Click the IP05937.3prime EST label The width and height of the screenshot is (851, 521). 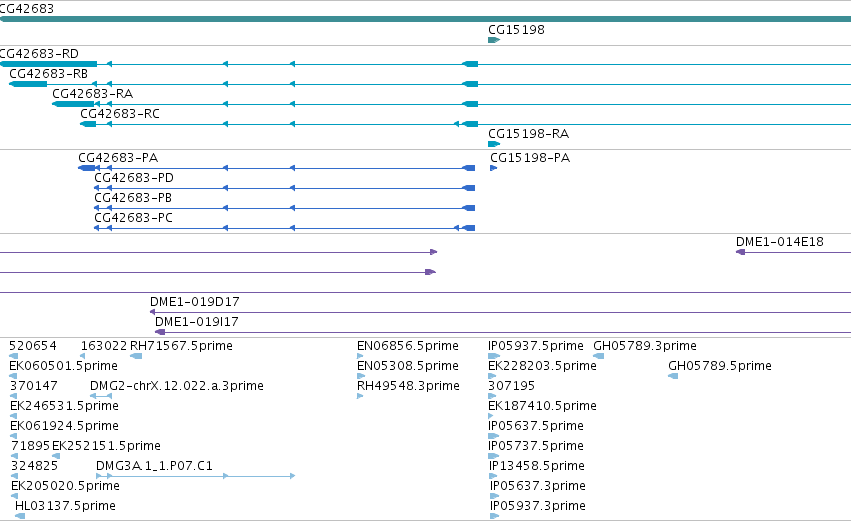pos(537,507)
